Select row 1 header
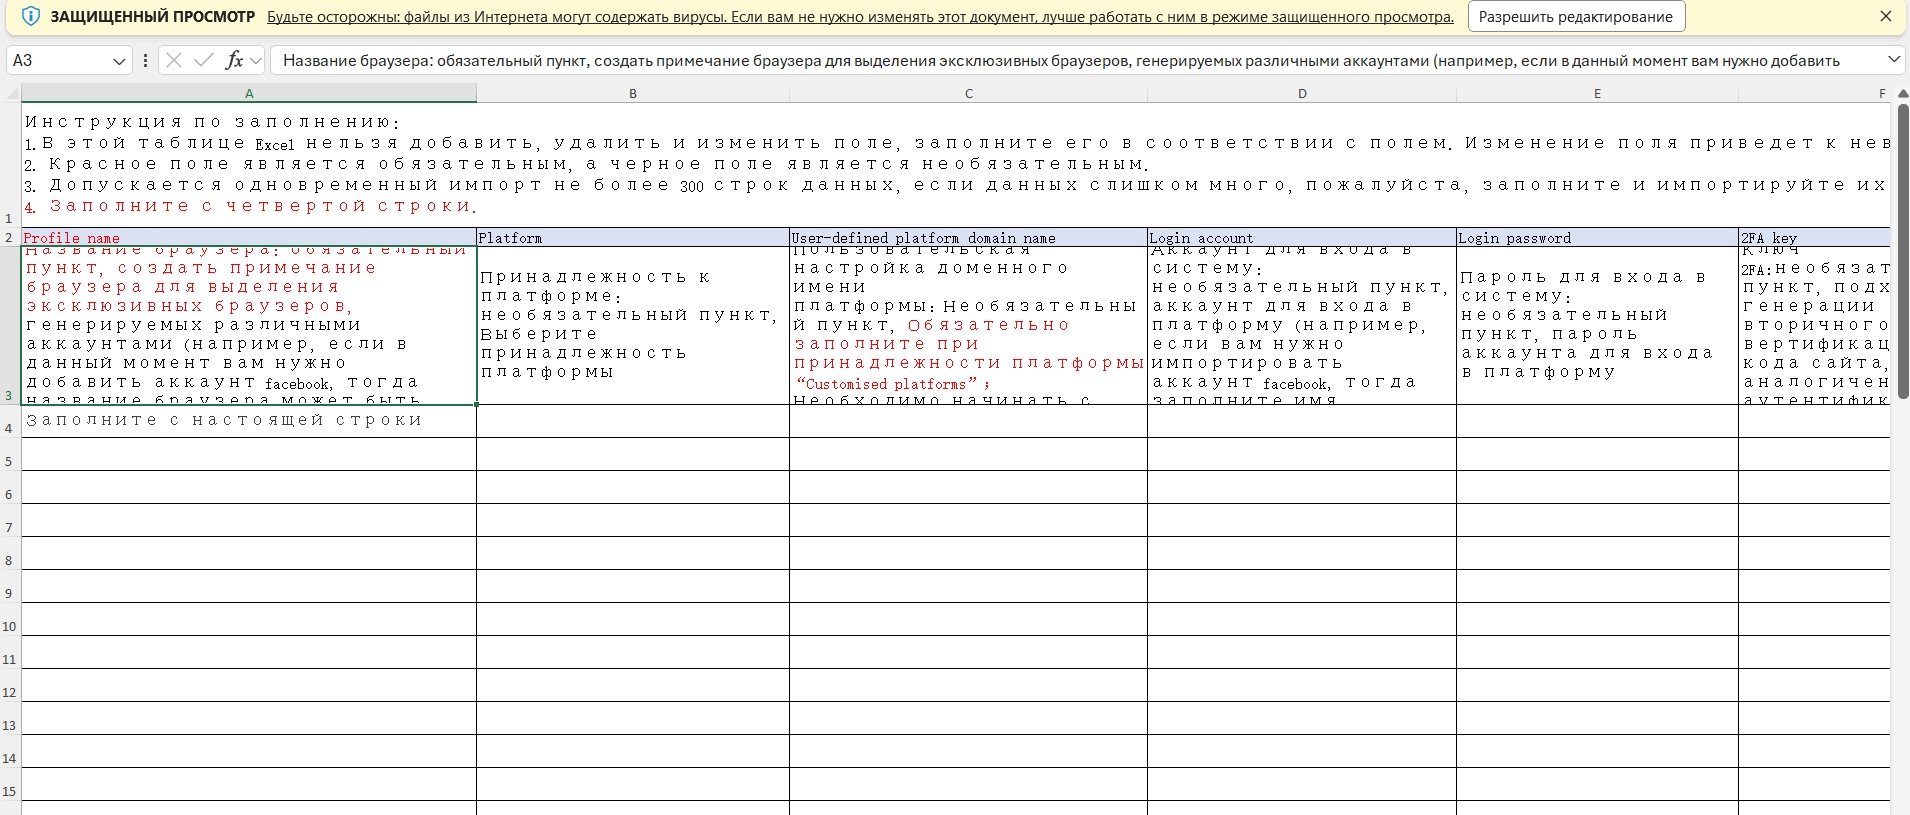The width and height of the screenshot is (1910, 815). click(x=10, y=165)
